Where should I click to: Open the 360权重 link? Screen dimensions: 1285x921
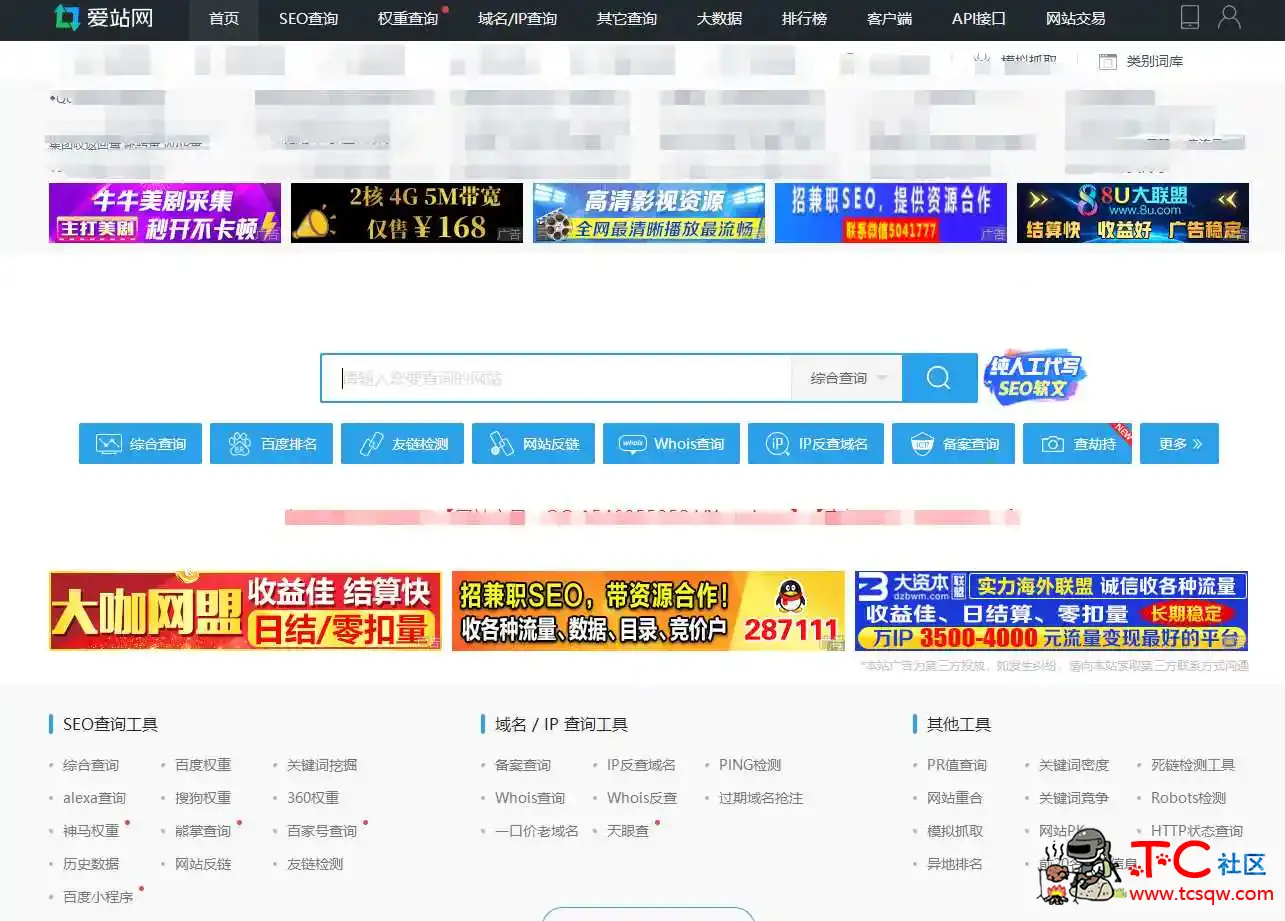click(313, 798)
